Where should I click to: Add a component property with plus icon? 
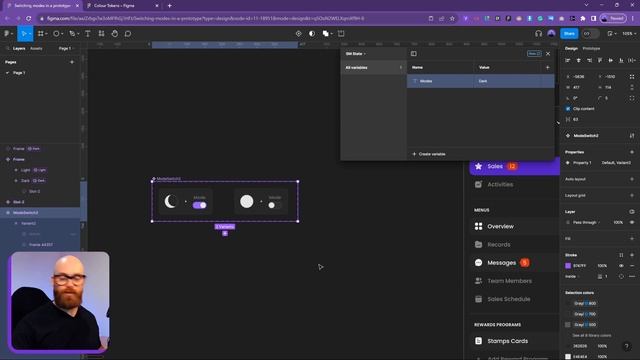click(632, 152)
